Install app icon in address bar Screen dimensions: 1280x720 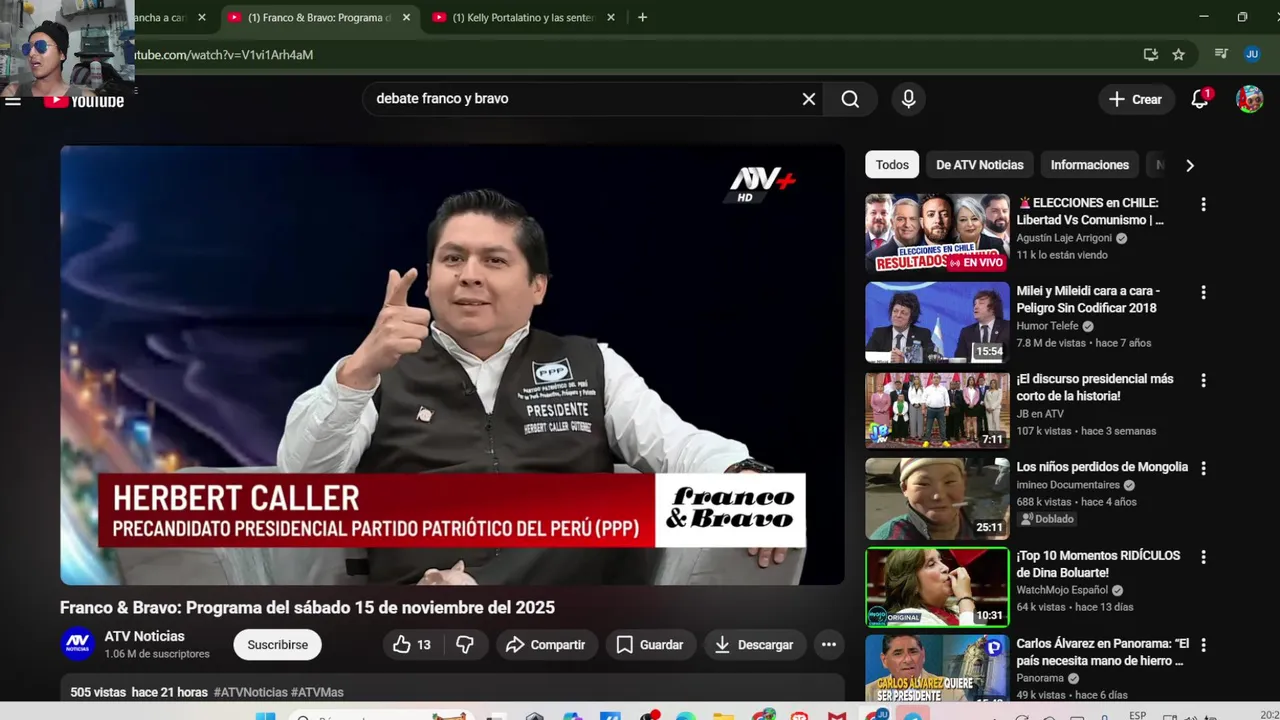point(1151,54)
